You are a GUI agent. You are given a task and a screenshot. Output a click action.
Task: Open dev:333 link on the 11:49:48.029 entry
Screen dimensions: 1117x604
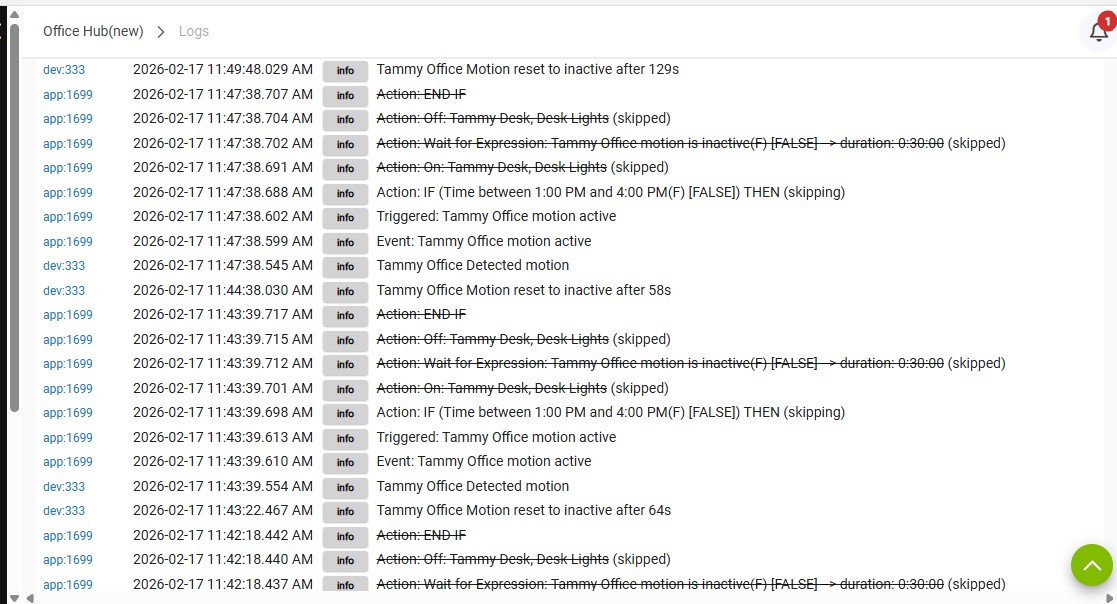click(64, 70)
